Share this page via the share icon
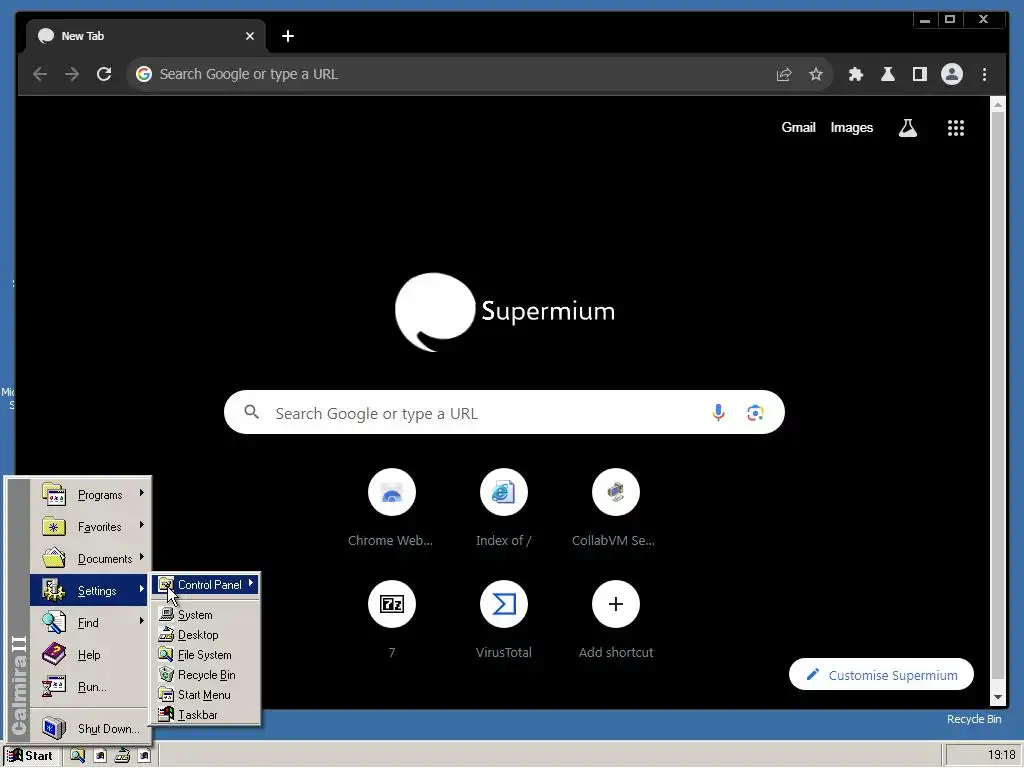Image resolution: width=1024 pixels, height=768 pixels. pos(784,74)
